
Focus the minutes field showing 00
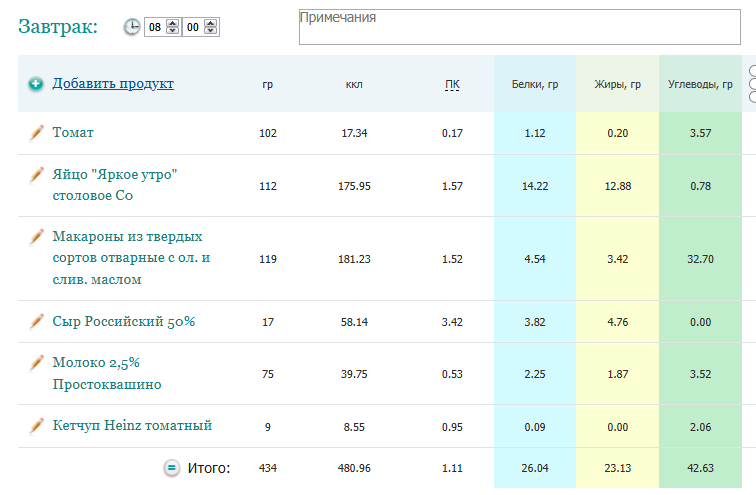pyautogui.click(x=193, y=27)
